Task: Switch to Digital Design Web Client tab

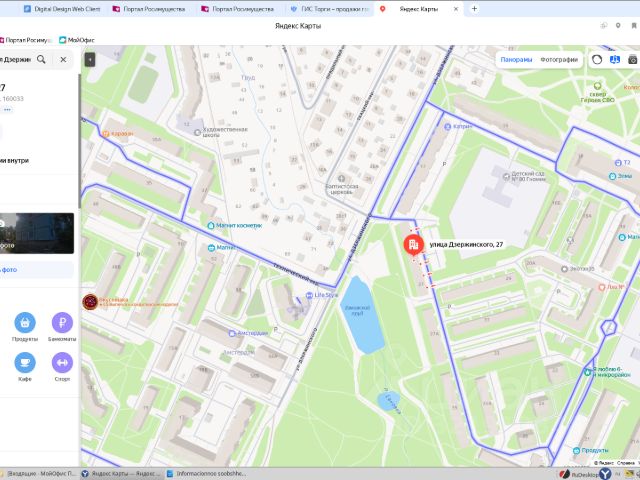Action: [62, 9]
